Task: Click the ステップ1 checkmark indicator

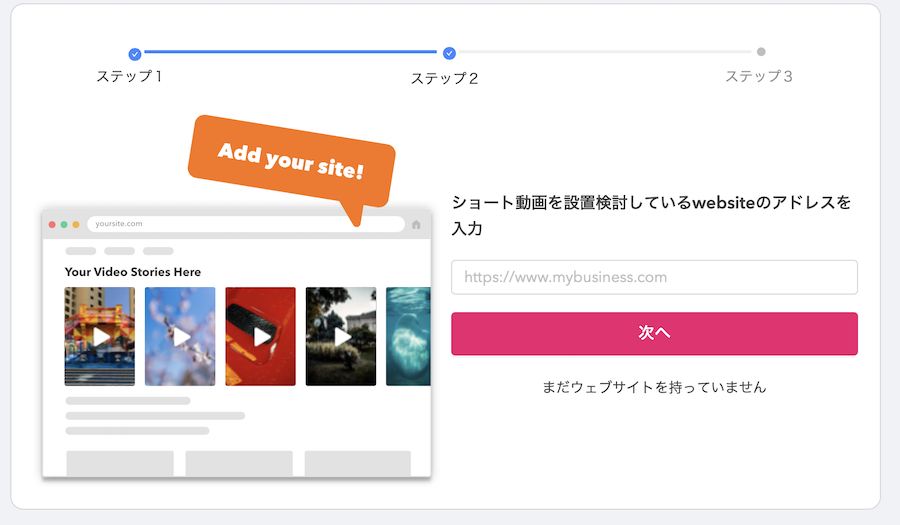Action: click(x=135, y=54)
